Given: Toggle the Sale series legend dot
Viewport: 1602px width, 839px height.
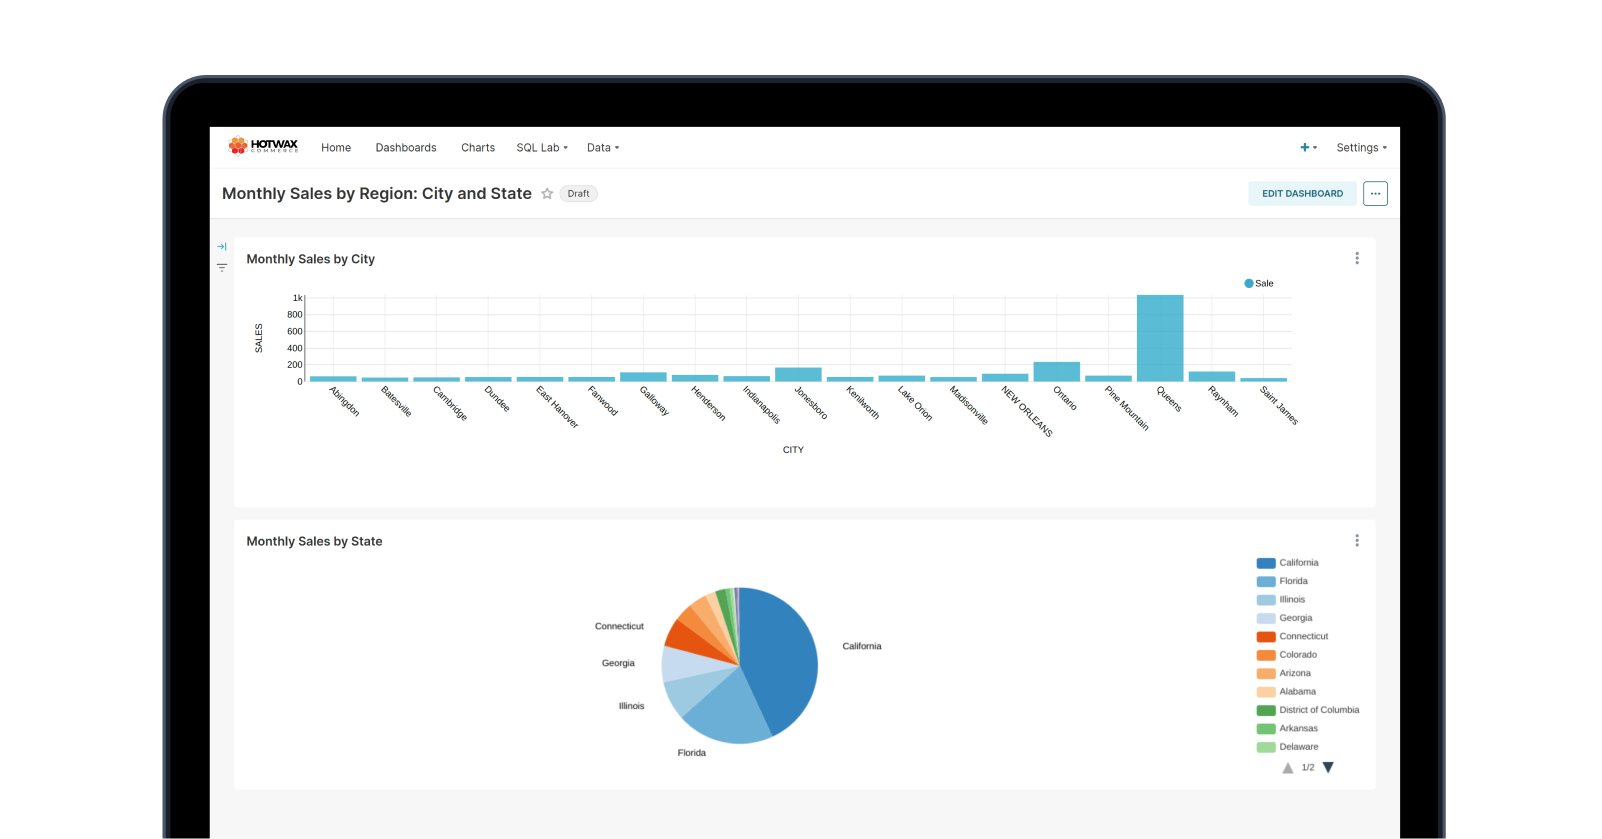Looking at the screenshot, I should coord(1249,283).
